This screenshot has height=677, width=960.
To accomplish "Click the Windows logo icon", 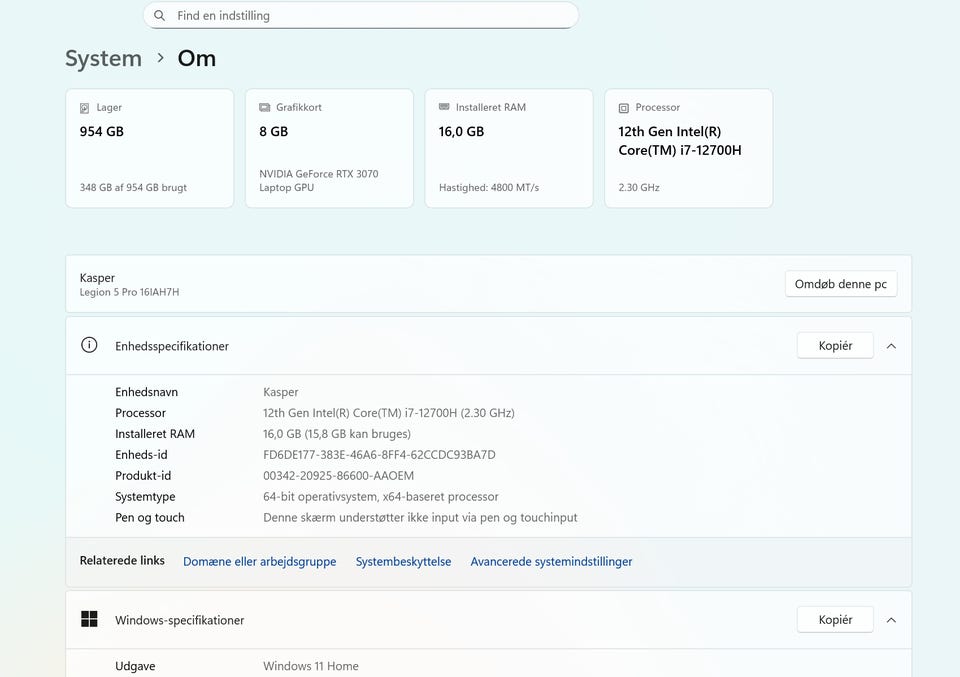I will pos(89,620).
